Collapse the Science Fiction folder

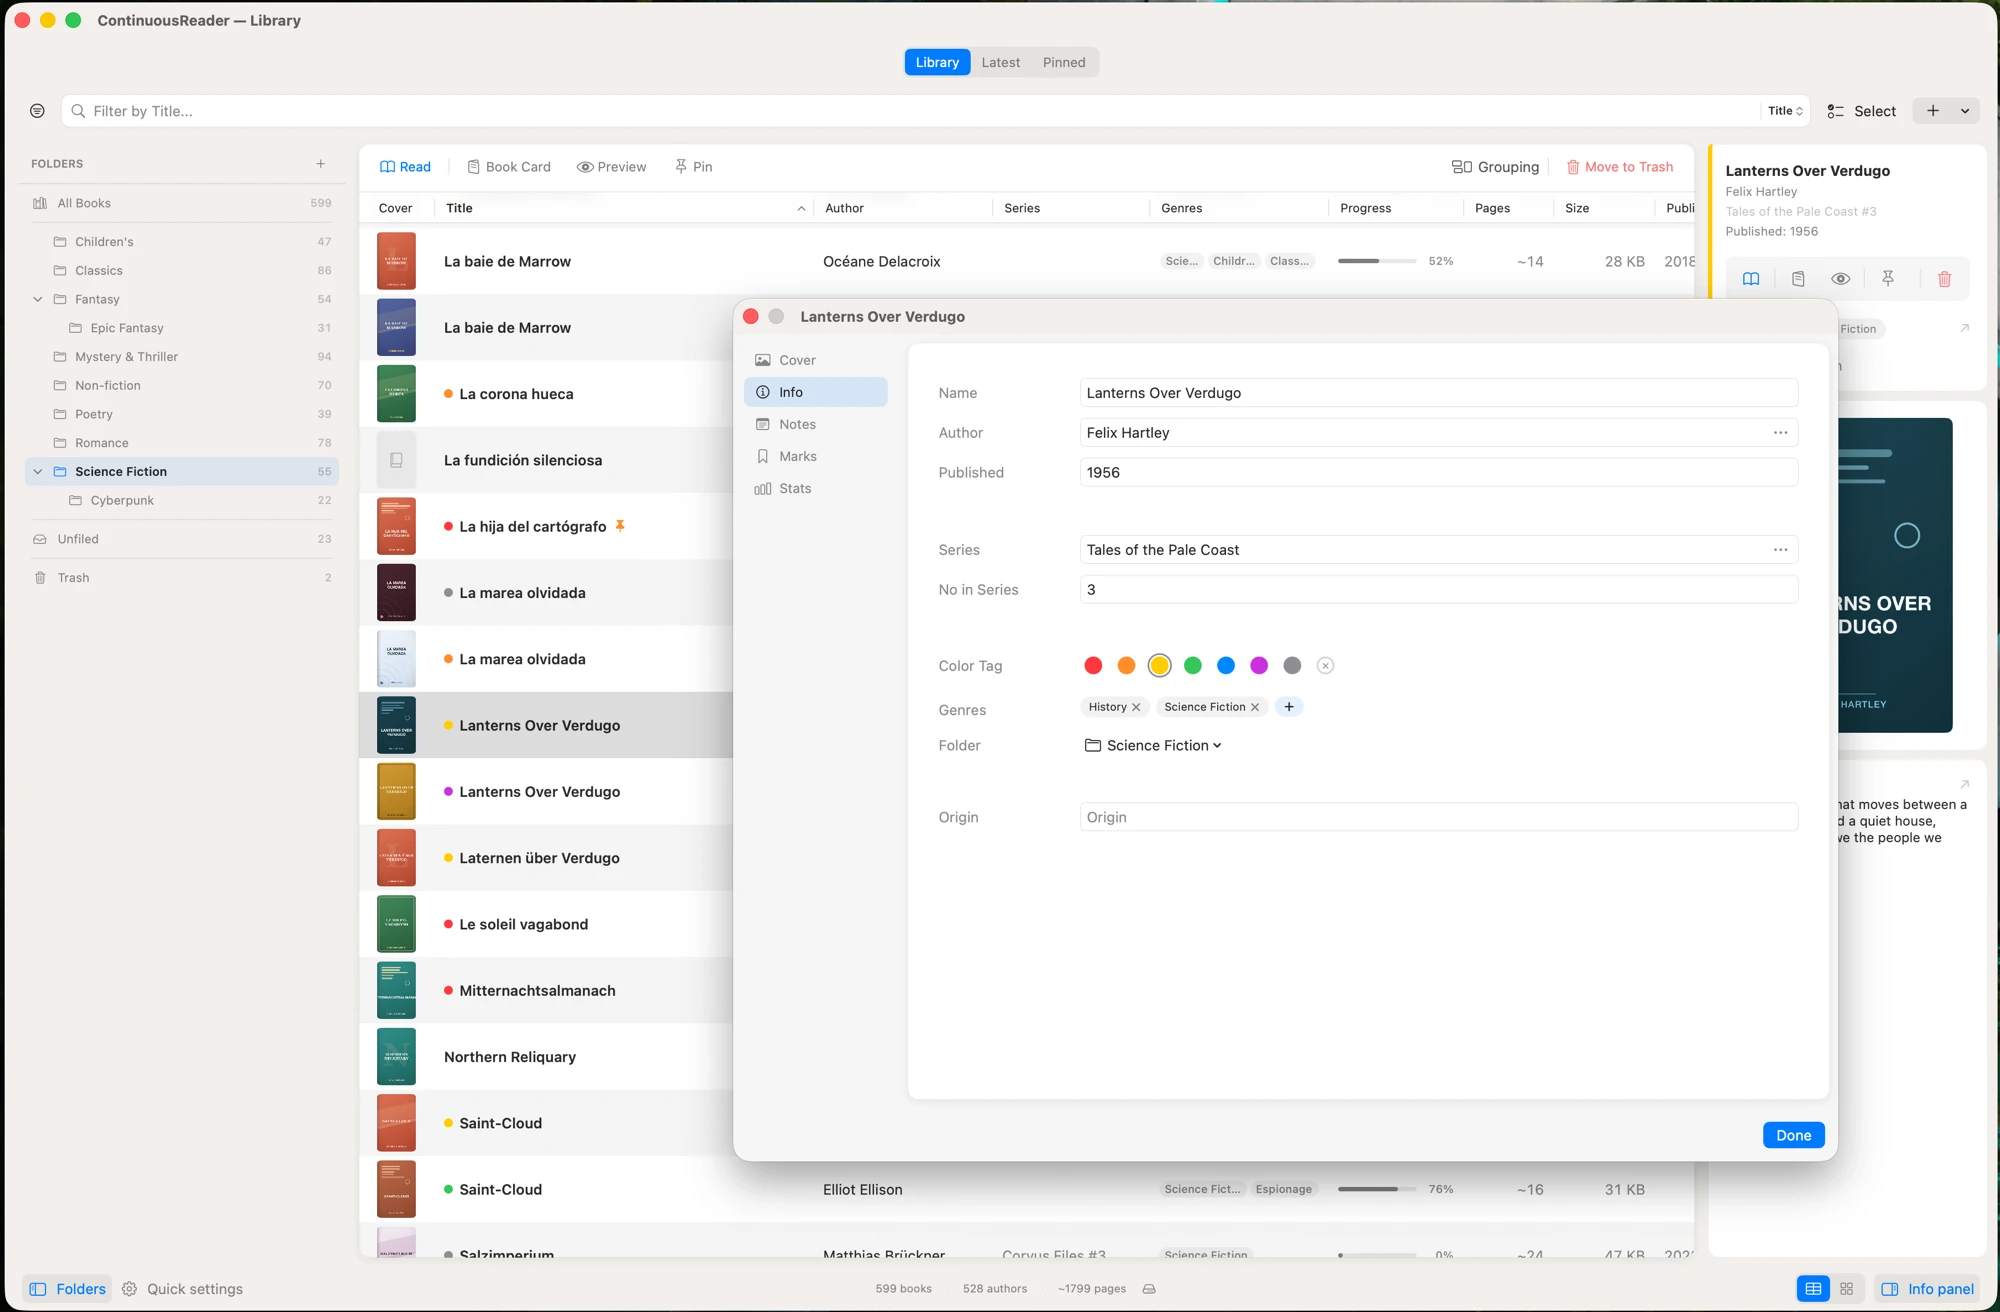click(38, 472)
